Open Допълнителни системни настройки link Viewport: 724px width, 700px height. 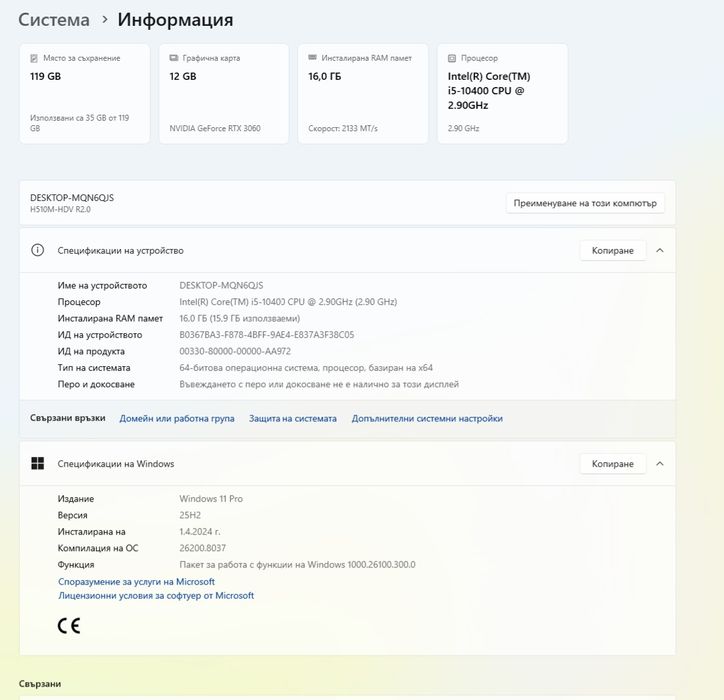point(427,418)
